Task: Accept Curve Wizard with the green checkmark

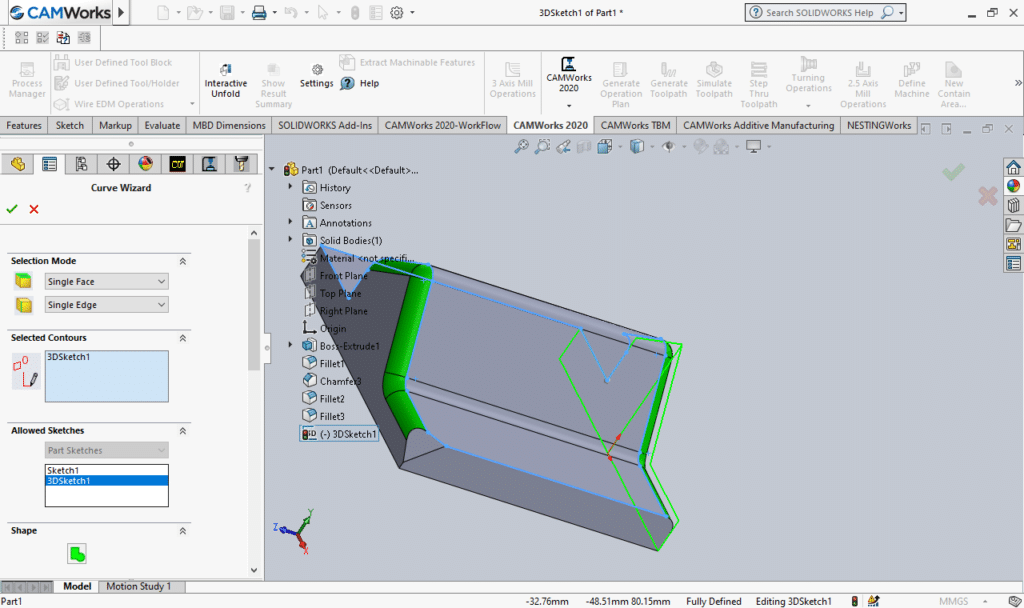Action: (12, 209)
